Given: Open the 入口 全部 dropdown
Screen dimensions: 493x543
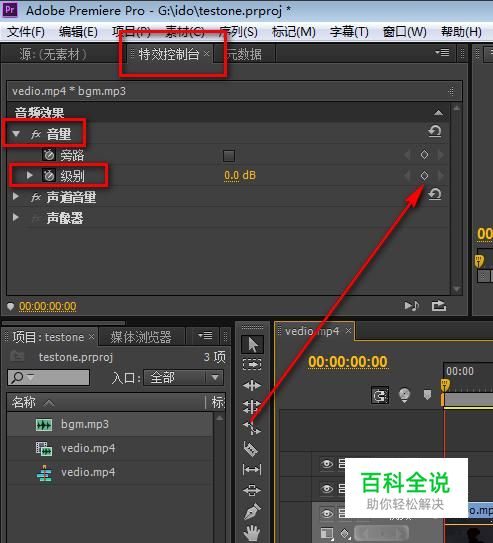Looking at the screenshot, I should tap(184, 377).
